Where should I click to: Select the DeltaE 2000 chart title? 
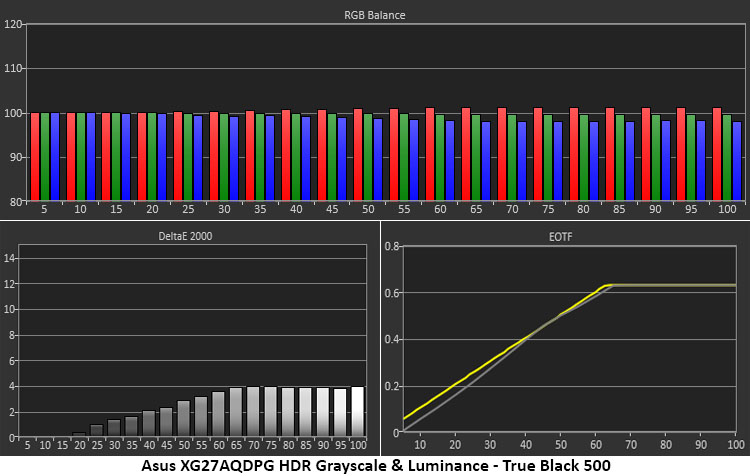185,236
